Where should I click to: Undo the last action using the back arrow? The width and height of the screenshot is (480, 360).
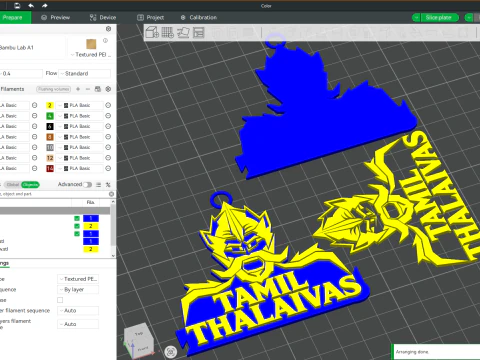[x=31, y=6]
